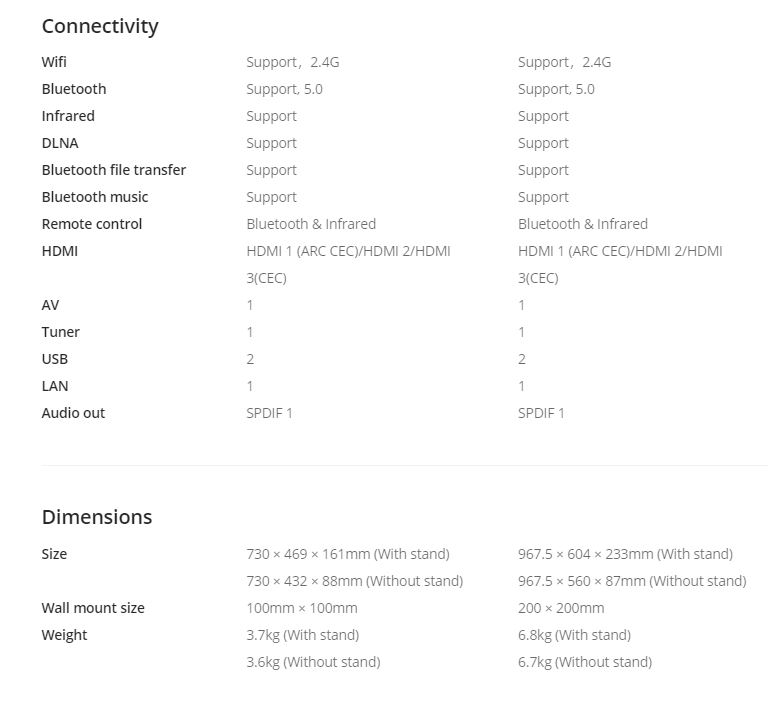Screen dimensions: 768x709
Task: Select the 3.7kg (With stand) weight
Action: click(303, 635)
